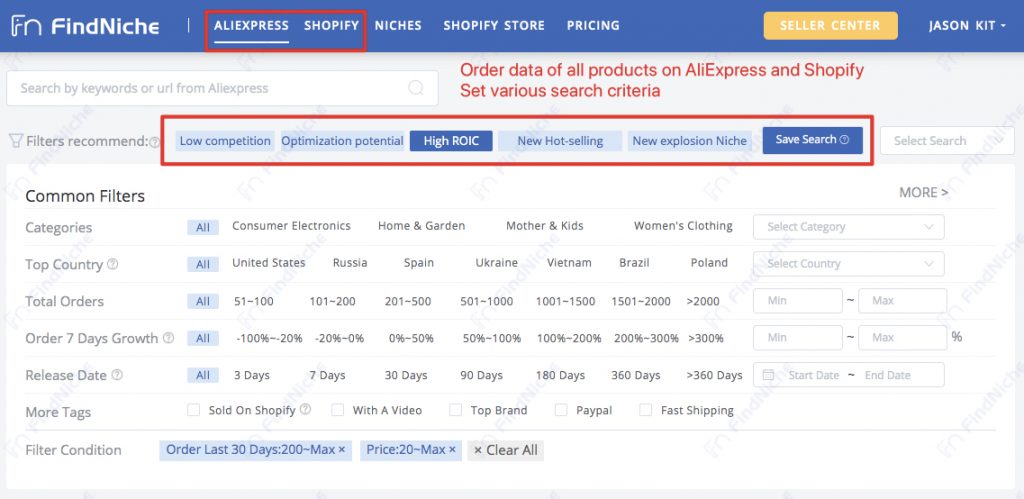
Task: Select growth range >300%
Action: click(x=706, y=338)
